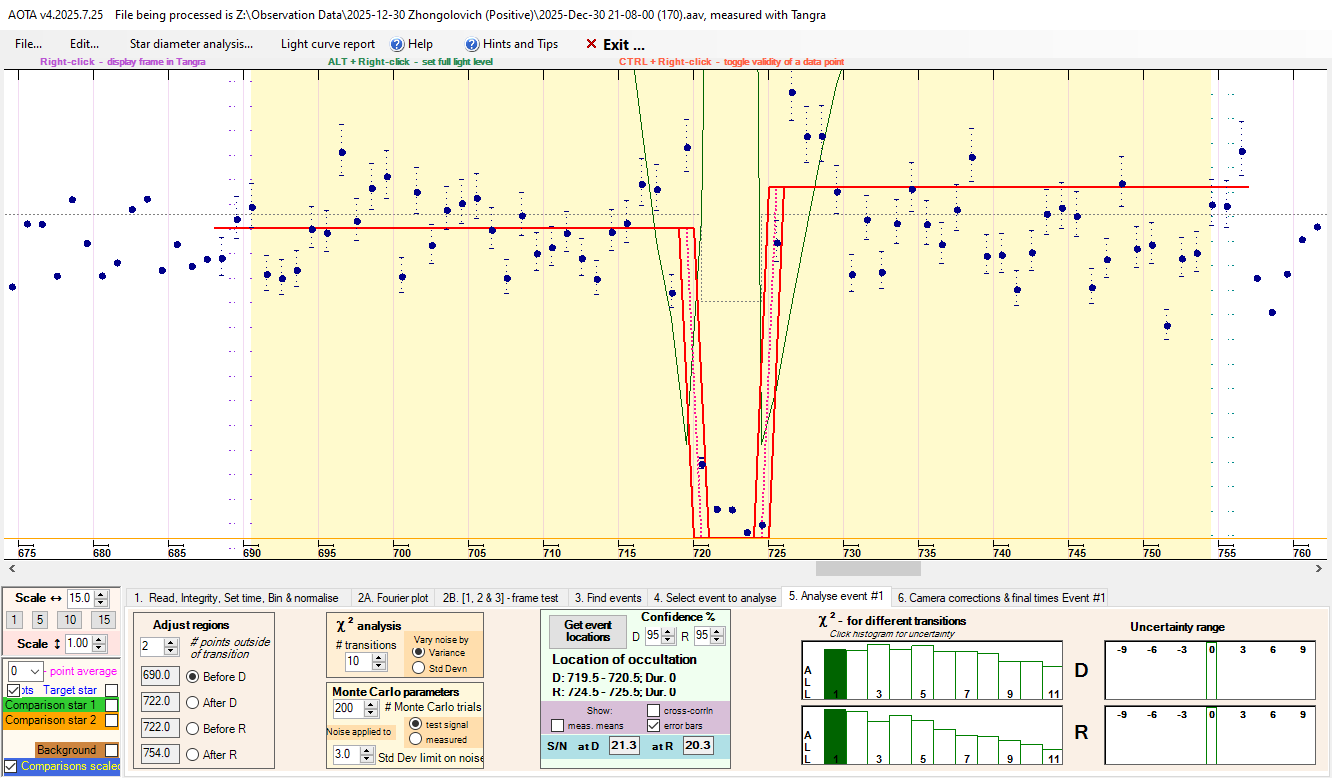The height and width of the screenshot is (778, 1332).
Task: Set horizontal scale preset to 10
Action: 68,620
